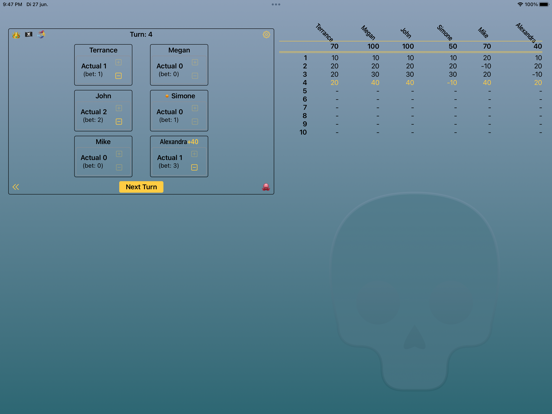
Task: Tap the battery status indicator
Action: (x=544, y=4)
